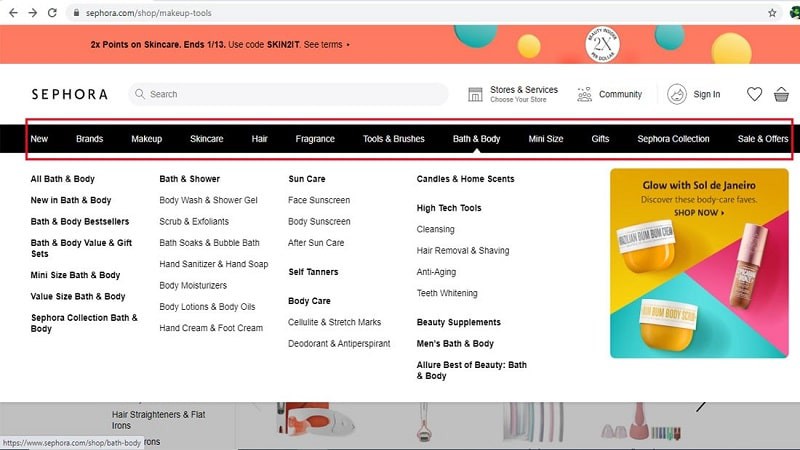Open Beauty Supplements link
This screenshot has width=800, height=450.
pos(459,322)
